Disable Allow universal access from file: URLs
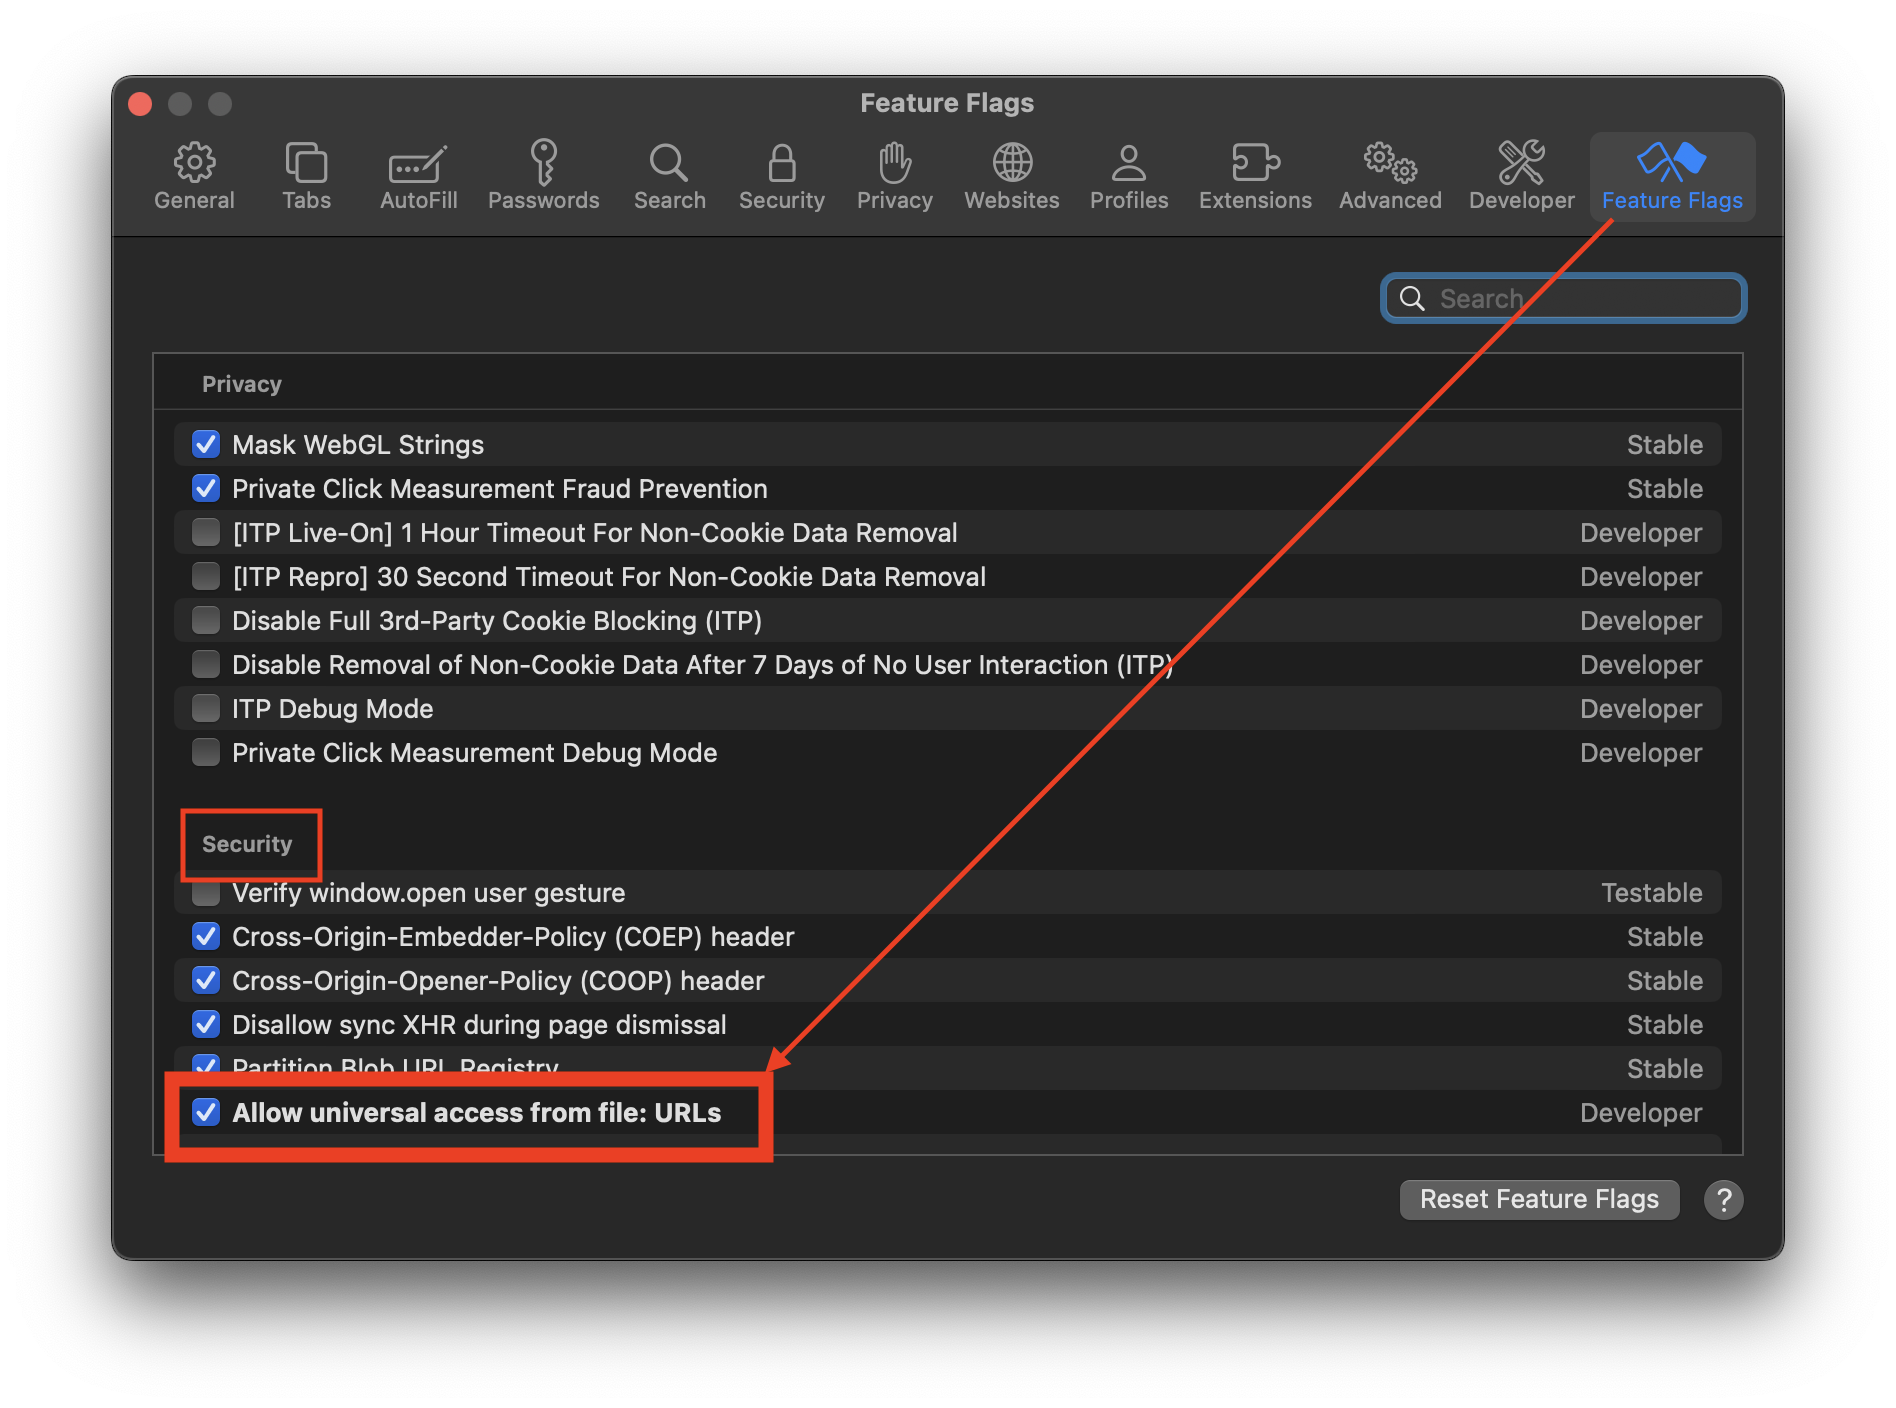The image size is (1896, 1408). (x=206, y=1112)
